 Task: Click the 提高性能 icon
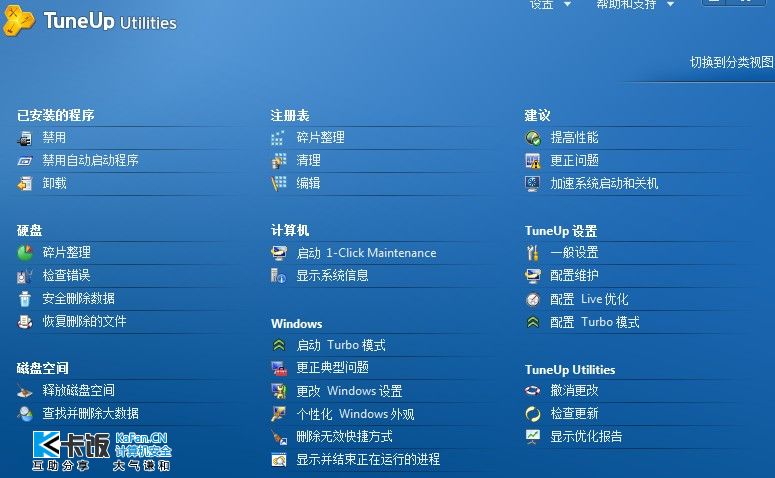pyautogui.click(x=533, y=138)
